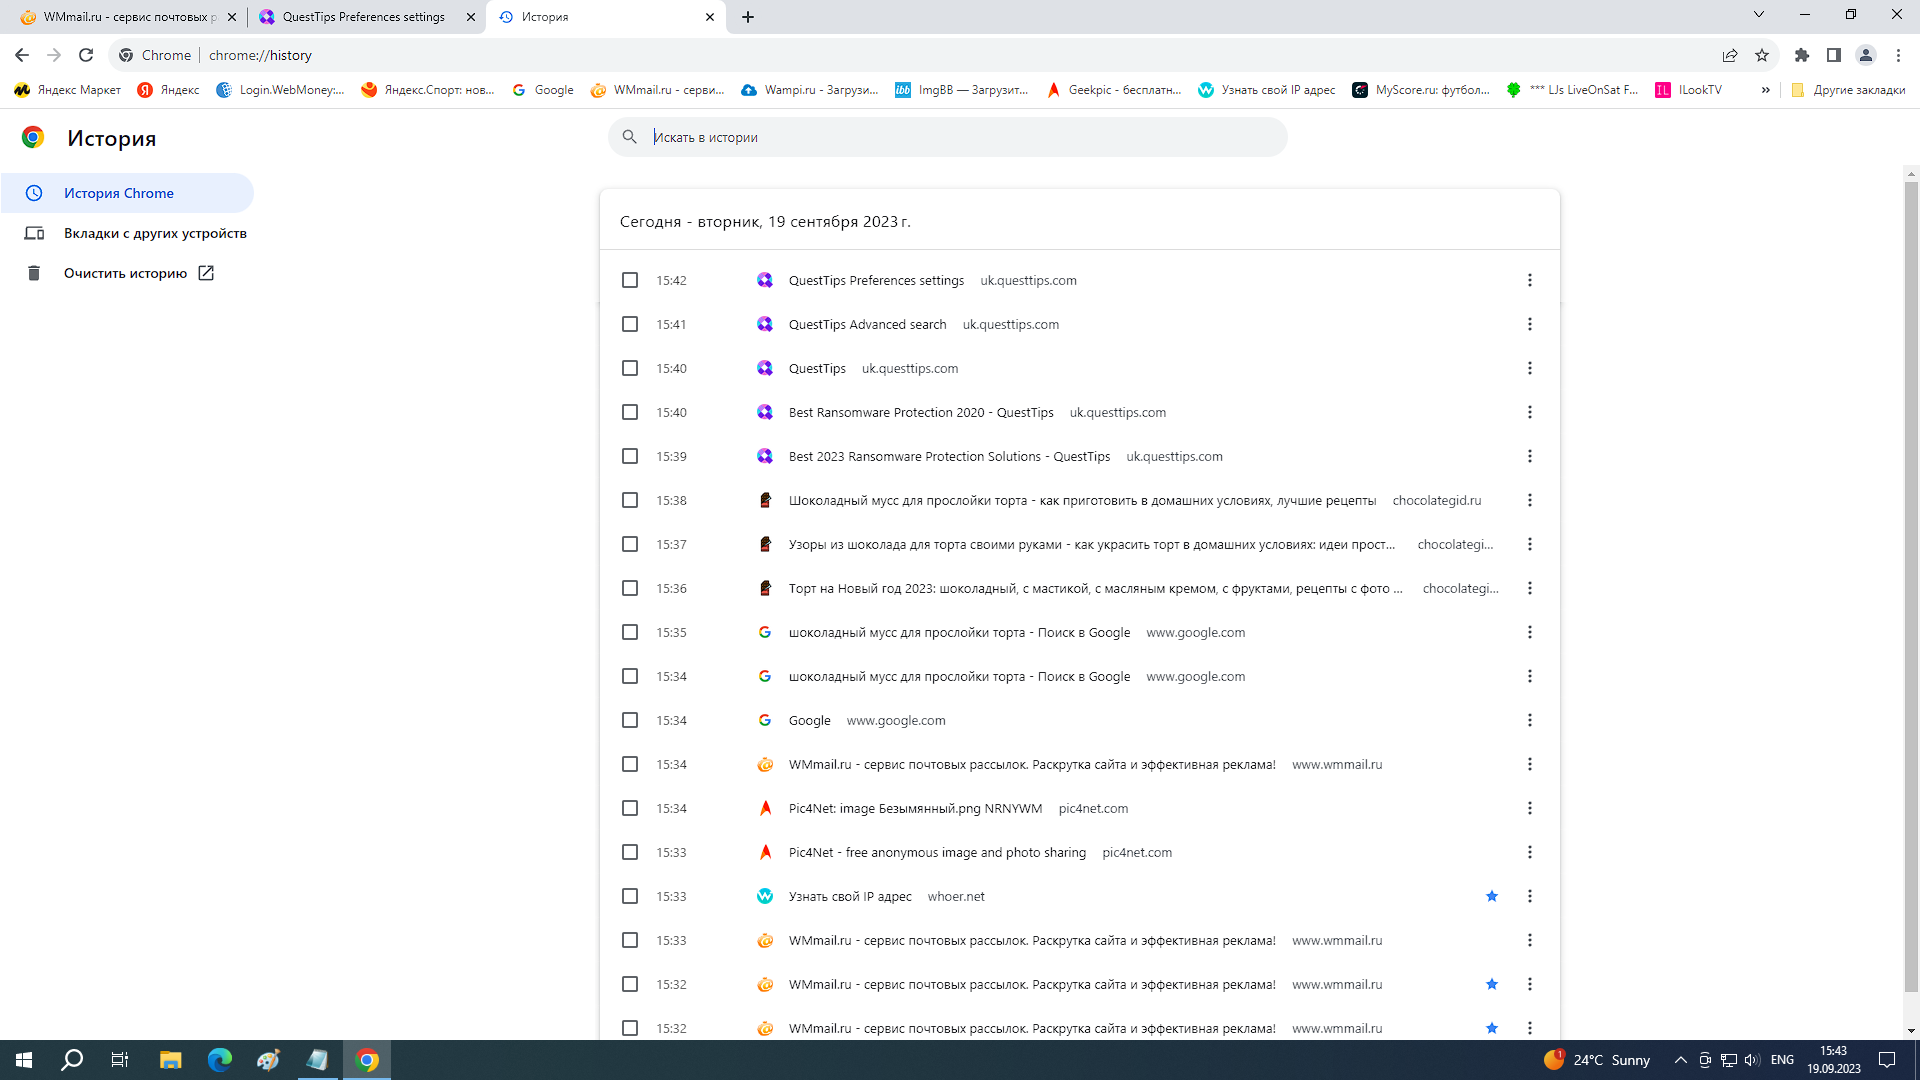Select История Chrome in sidebar
Image resolution: width=1920 pixels, height=1080 pixels.
click(127, 193)
